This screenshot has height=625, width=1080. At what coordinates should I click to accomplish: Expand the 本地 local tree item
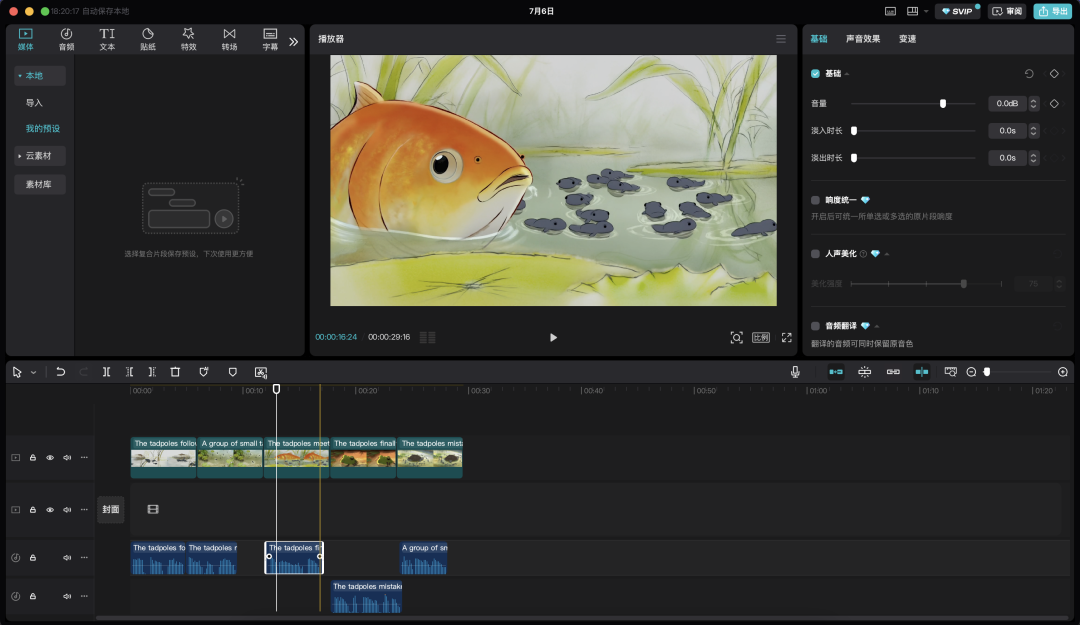coord(39,76)
